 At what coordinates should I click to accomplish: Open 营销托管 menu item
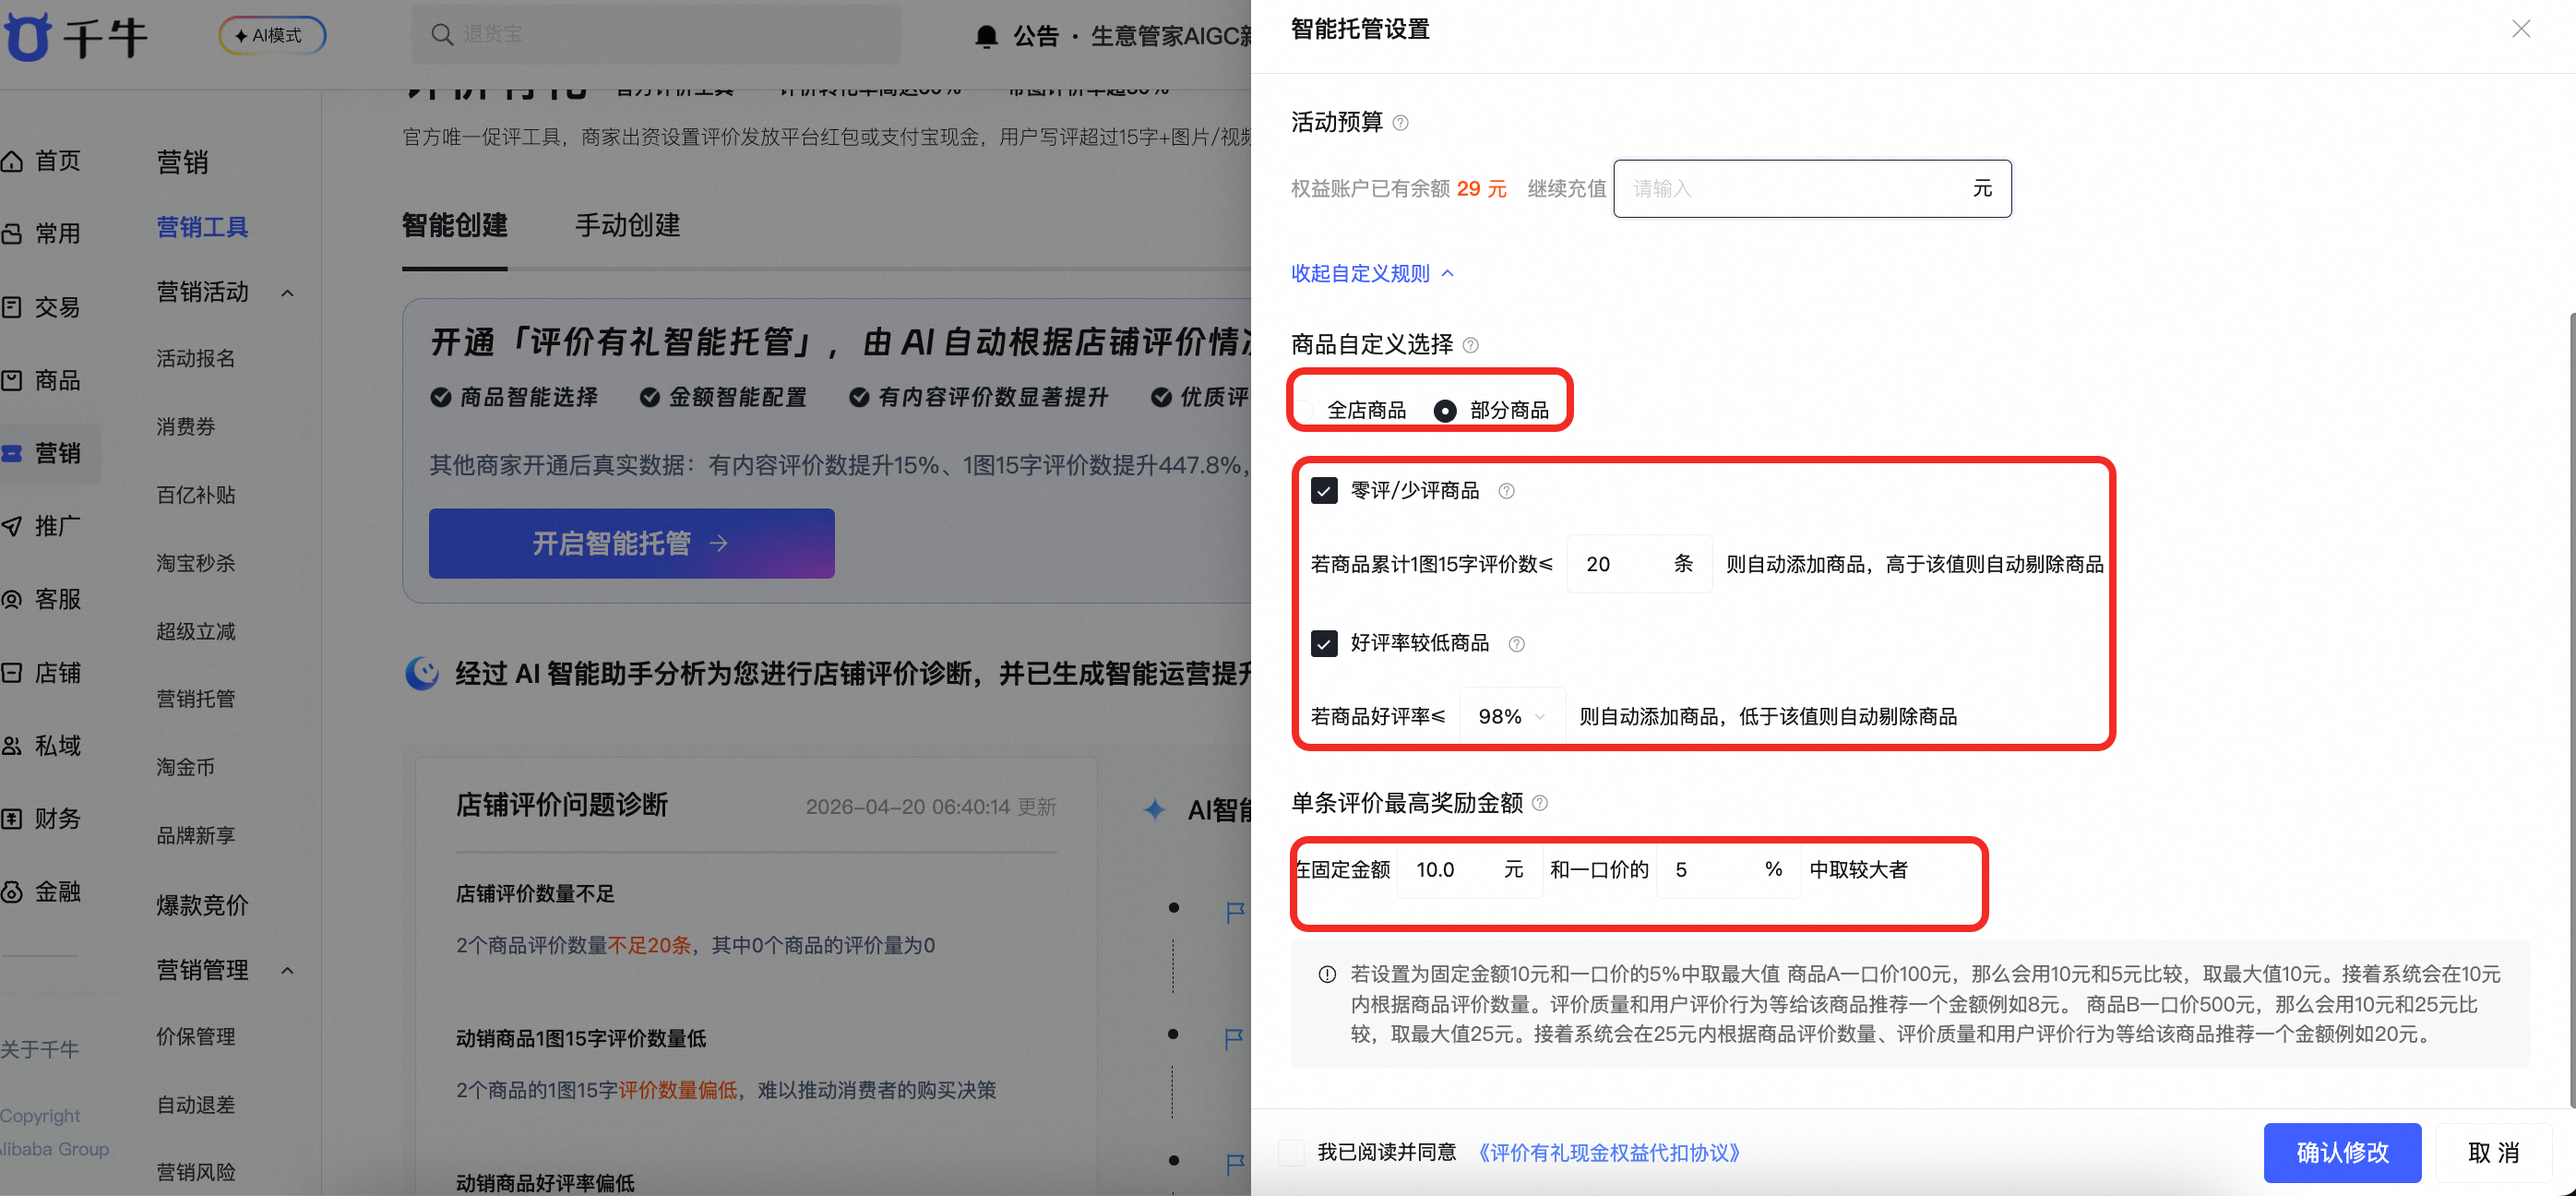195,699
